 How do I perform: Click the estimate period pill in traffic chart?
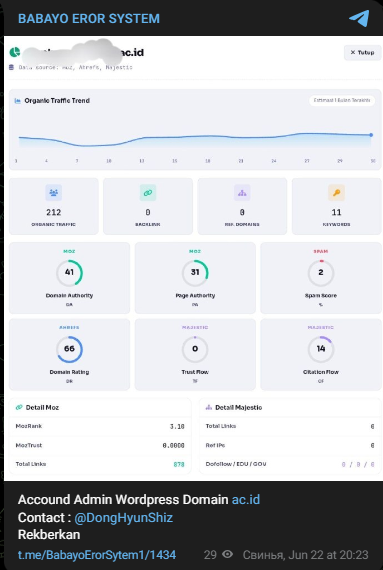(x=342, y=100)
